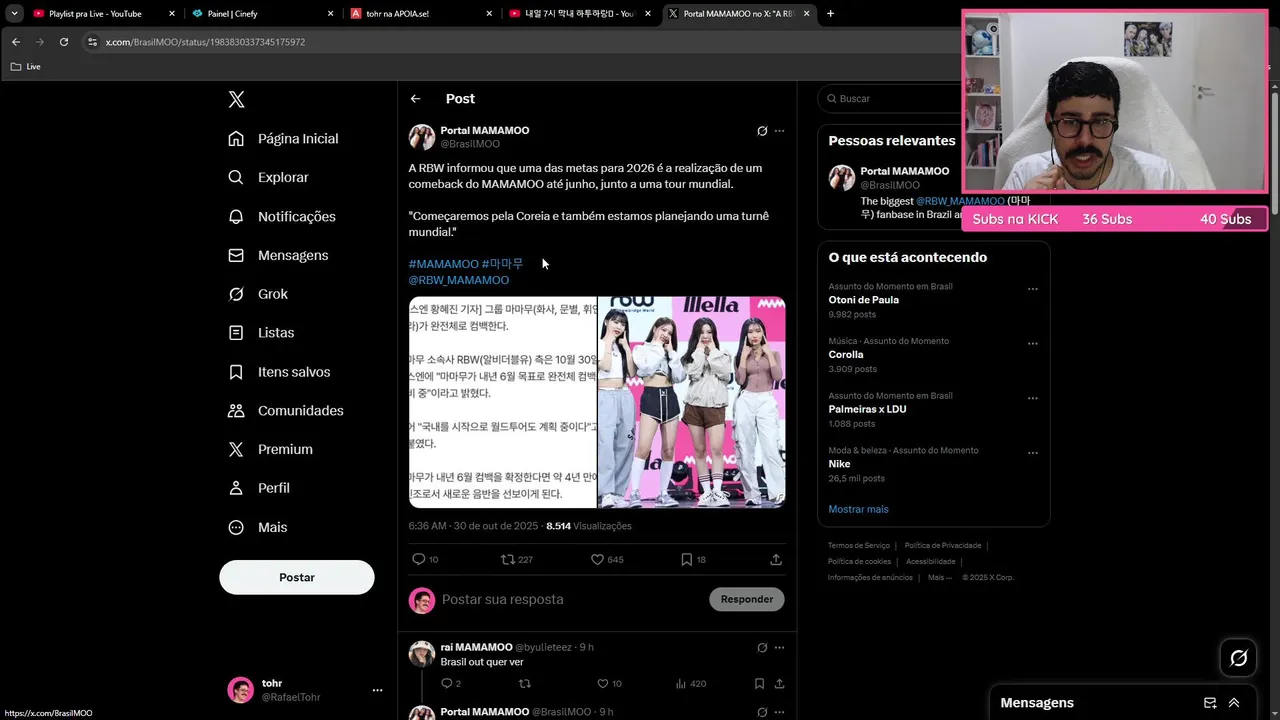Open Mais options in sidebar

257,527
